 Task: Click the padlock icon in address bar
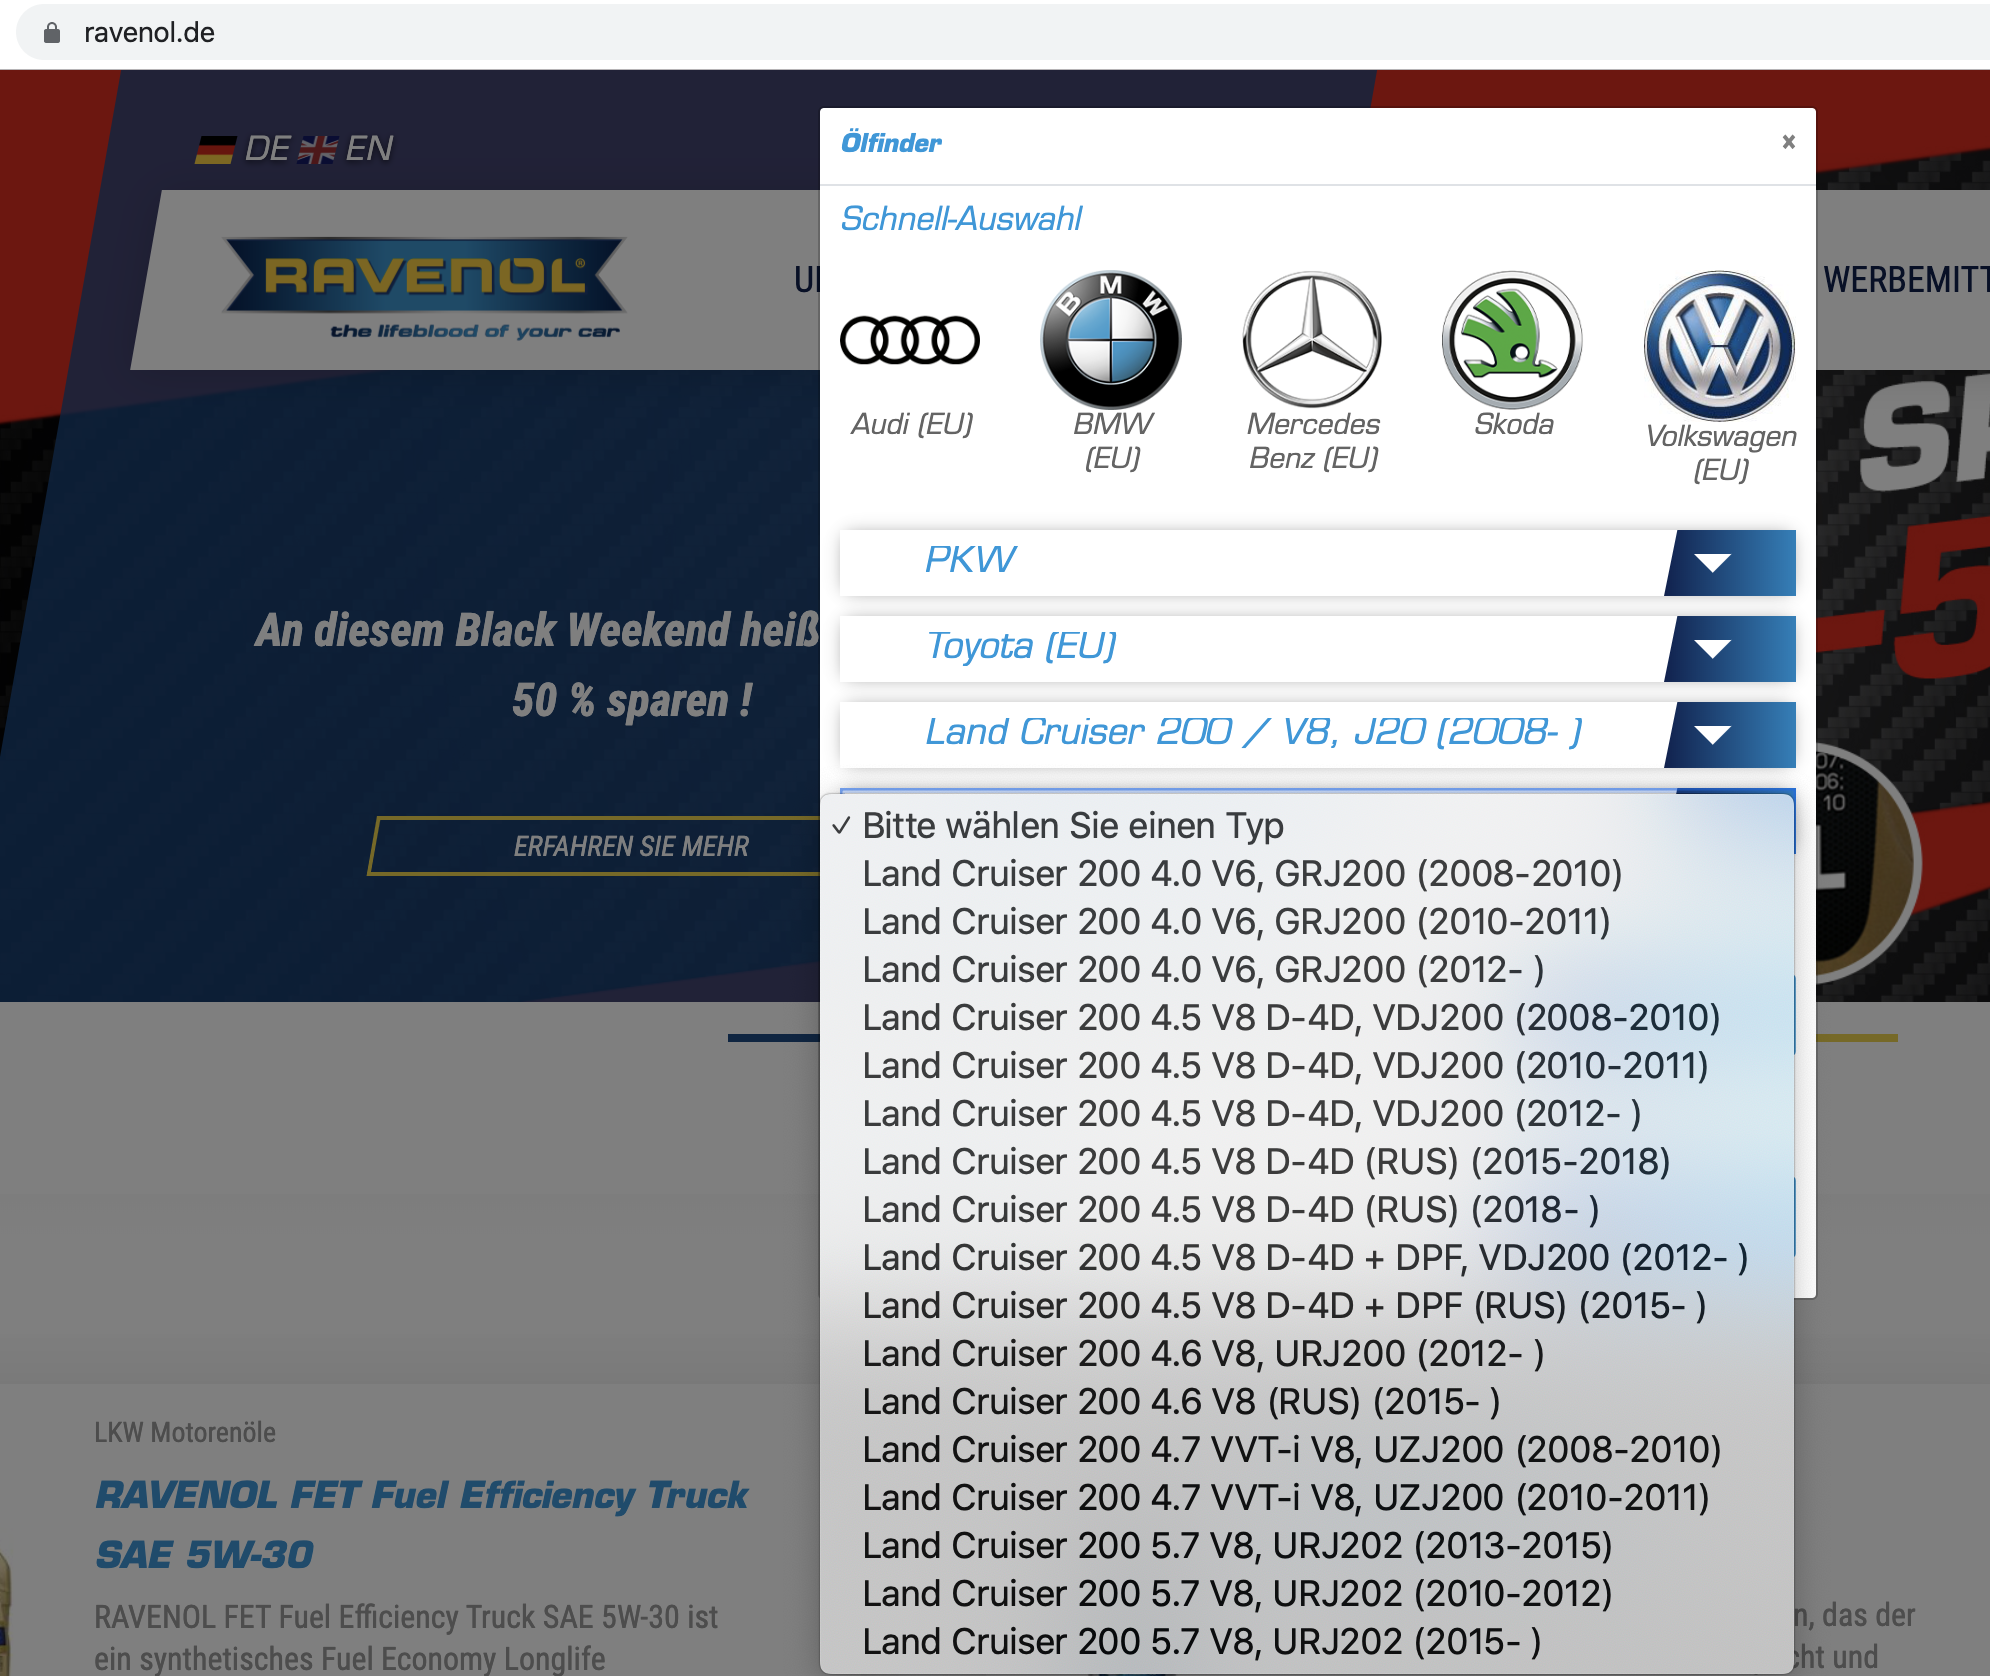(52, 33)
